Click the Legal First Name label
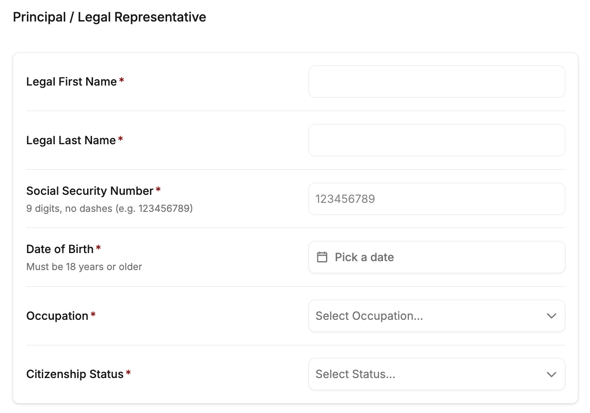 71,82
